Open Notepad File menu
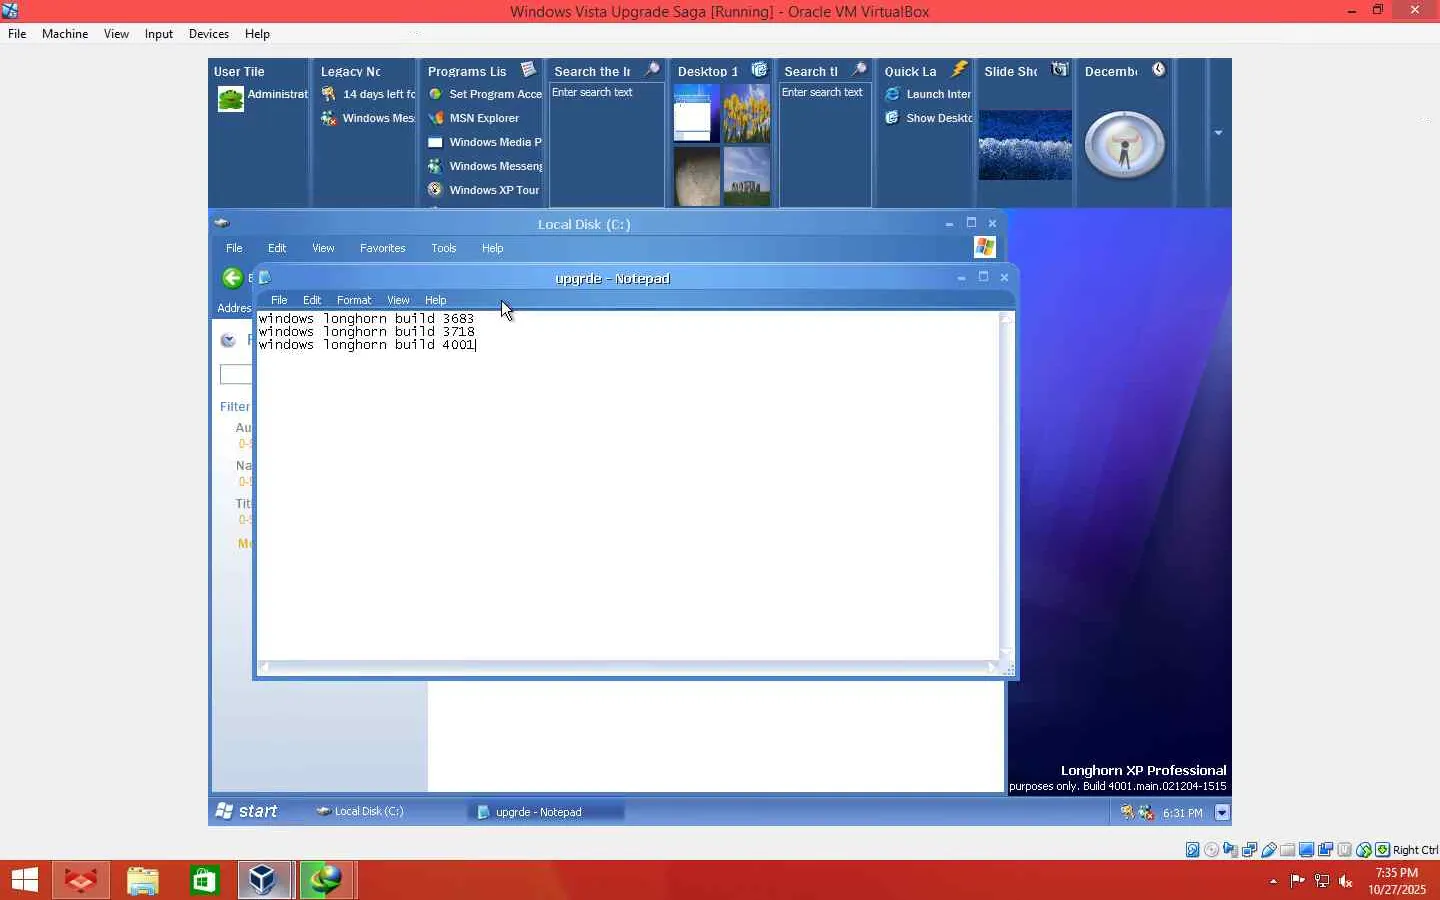Screen dimensions: 1440x900 click(x=279, y=300)
